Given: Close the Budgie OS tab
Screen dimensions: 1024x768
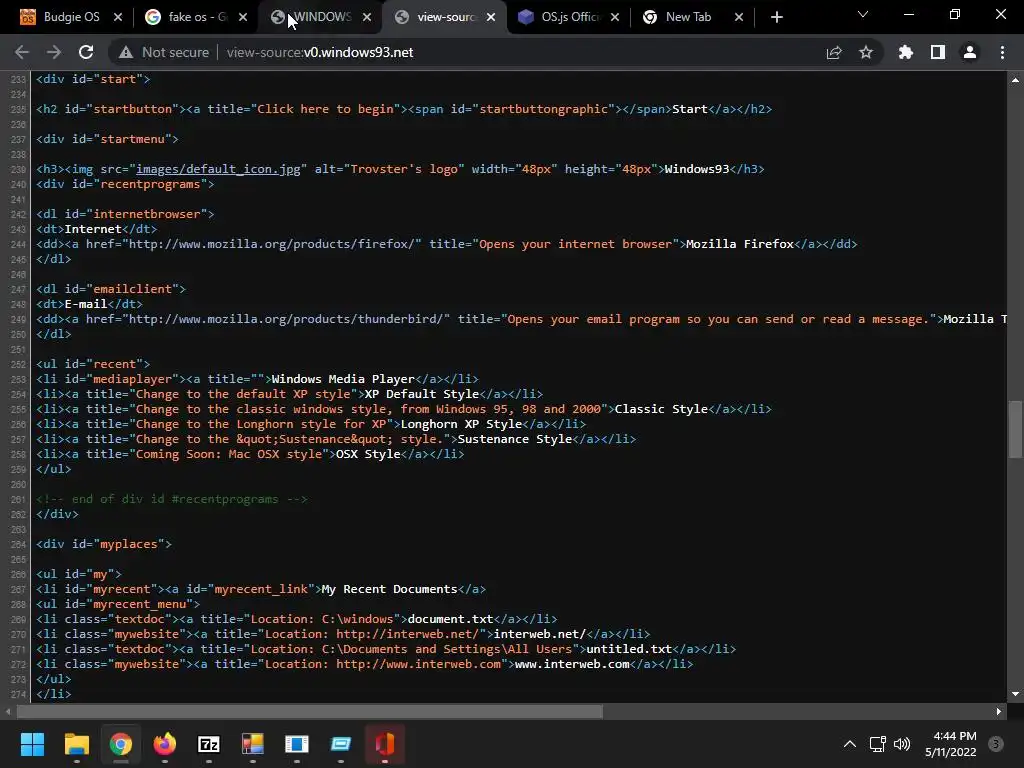Looking at the screenshot, I should coord(118,18).
